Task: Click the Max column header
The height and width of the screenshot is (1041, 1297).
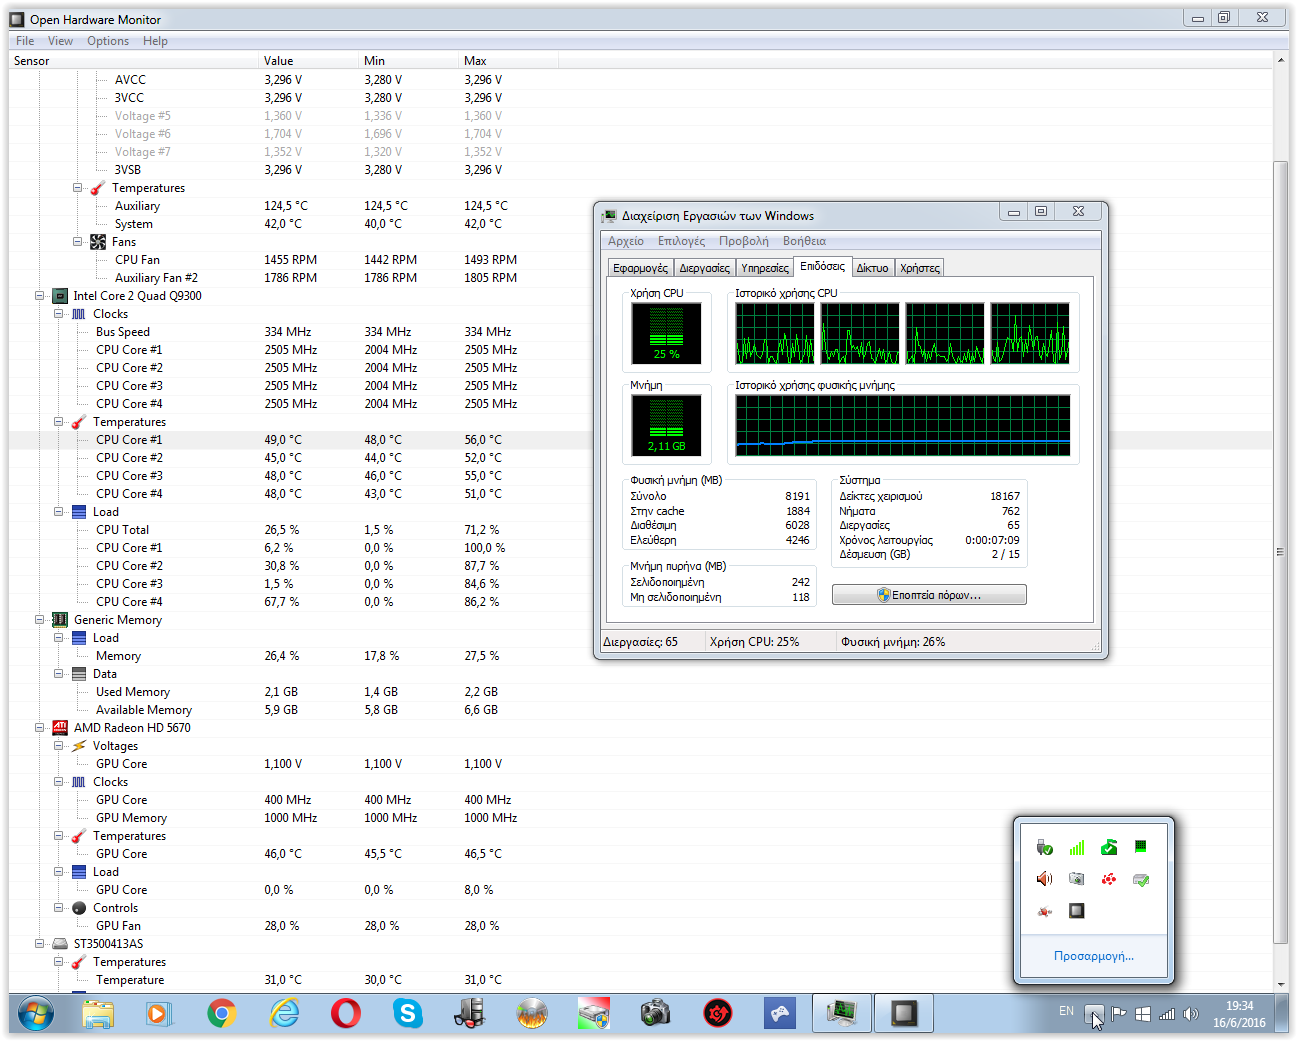Action: (508, 61)
